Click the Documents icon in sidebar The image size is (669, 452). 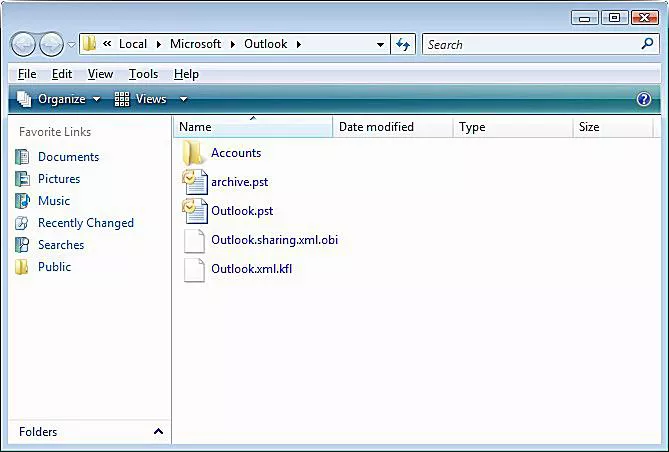pyautogui.click(x=22, y=157)
